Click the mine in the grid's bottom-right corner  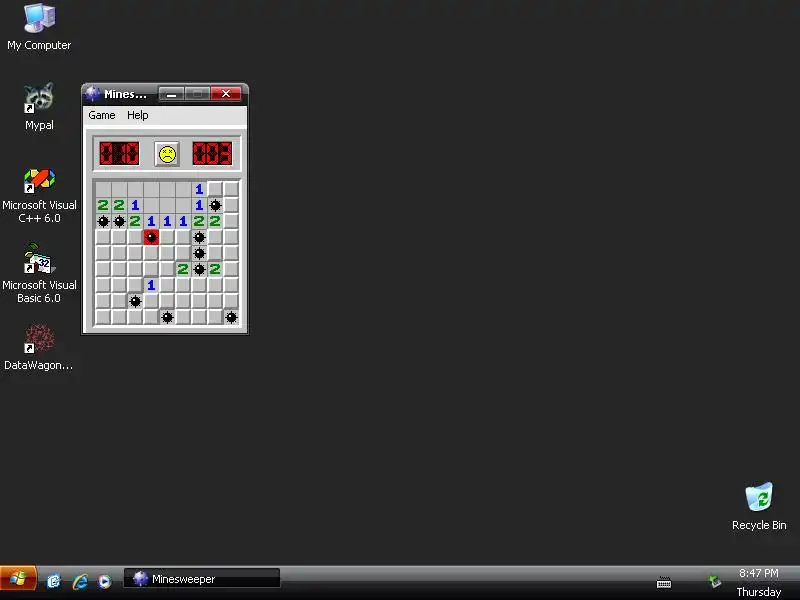point(231,317)
